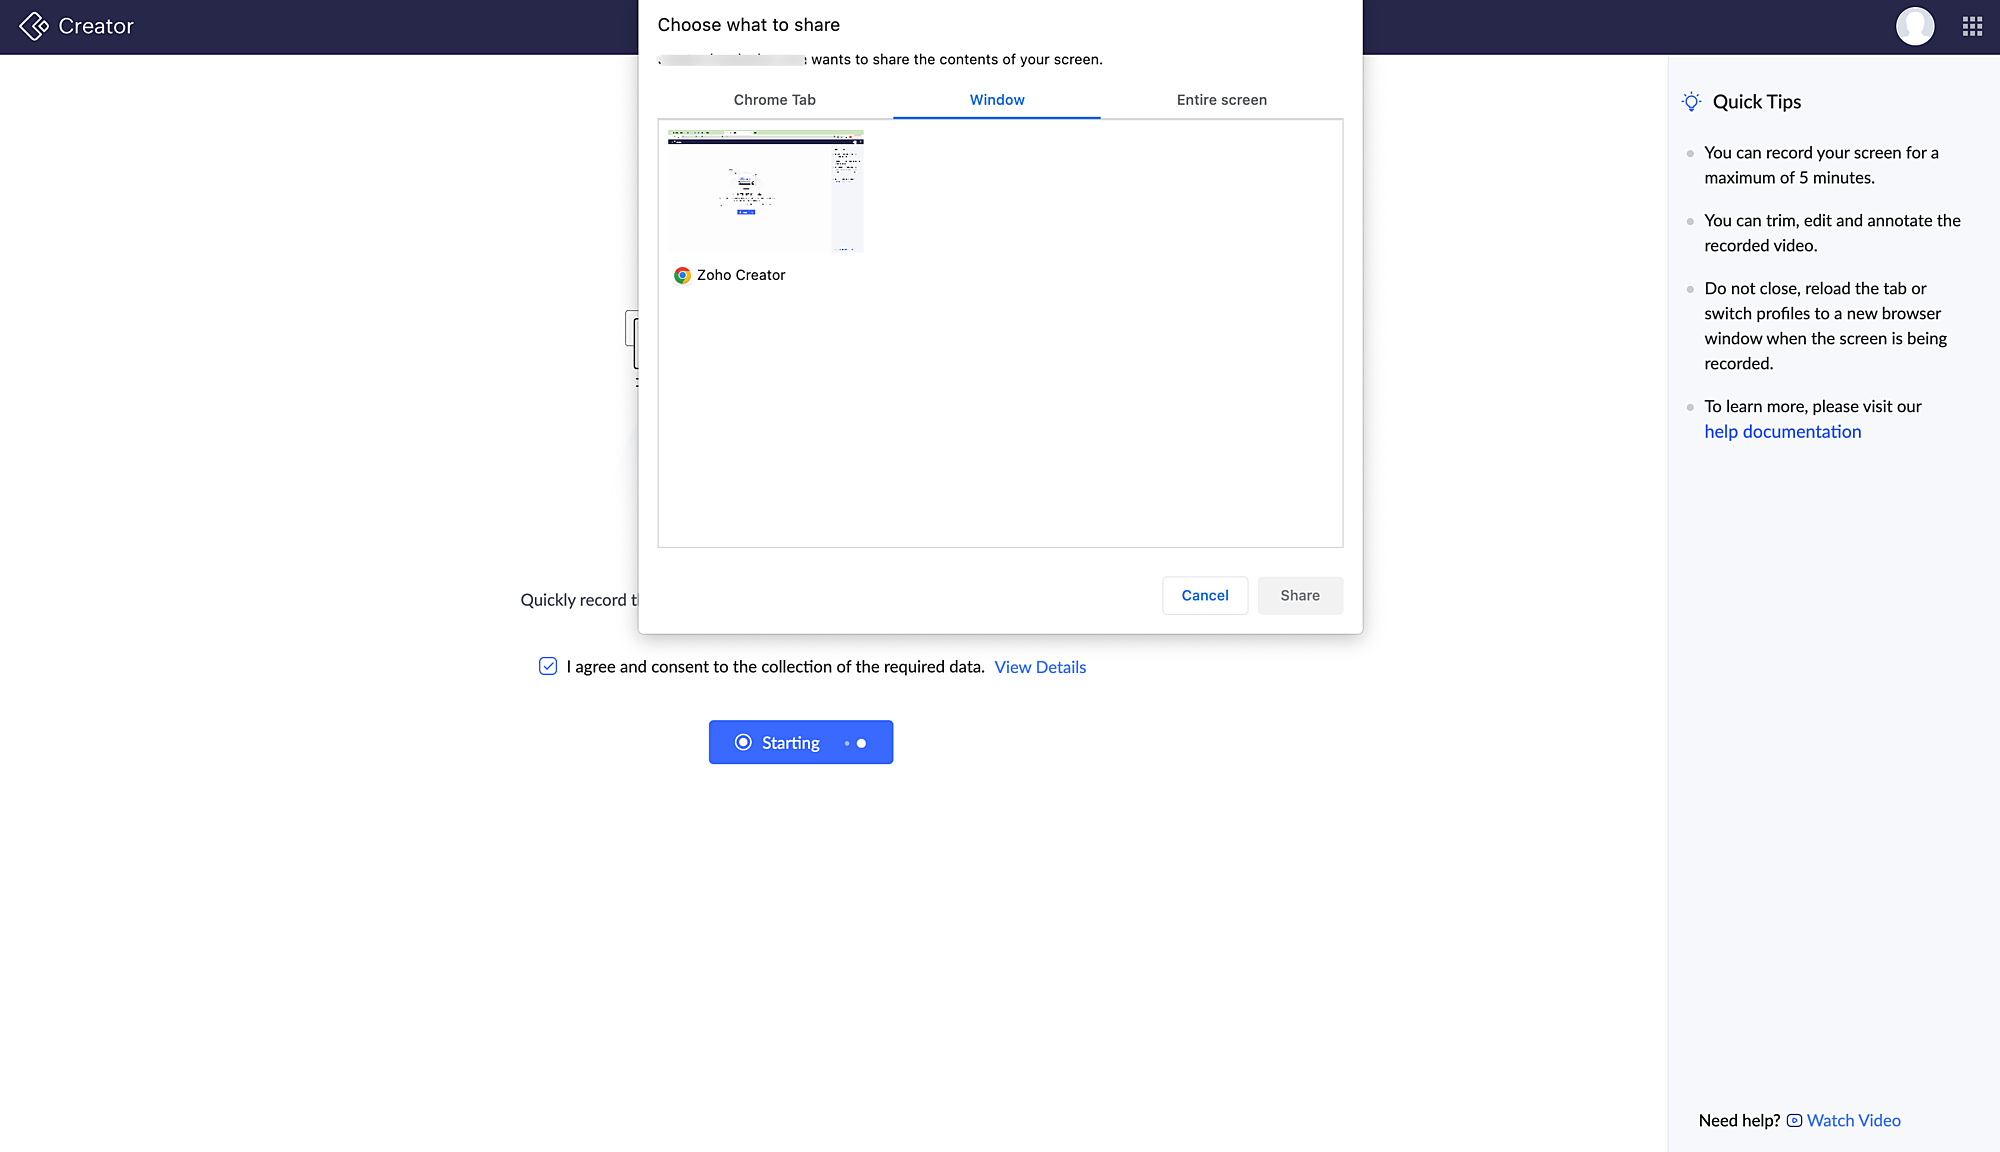Open the help documentation link
2000x1152 pixels.
pyautogui.click(x=1782, y=432)
